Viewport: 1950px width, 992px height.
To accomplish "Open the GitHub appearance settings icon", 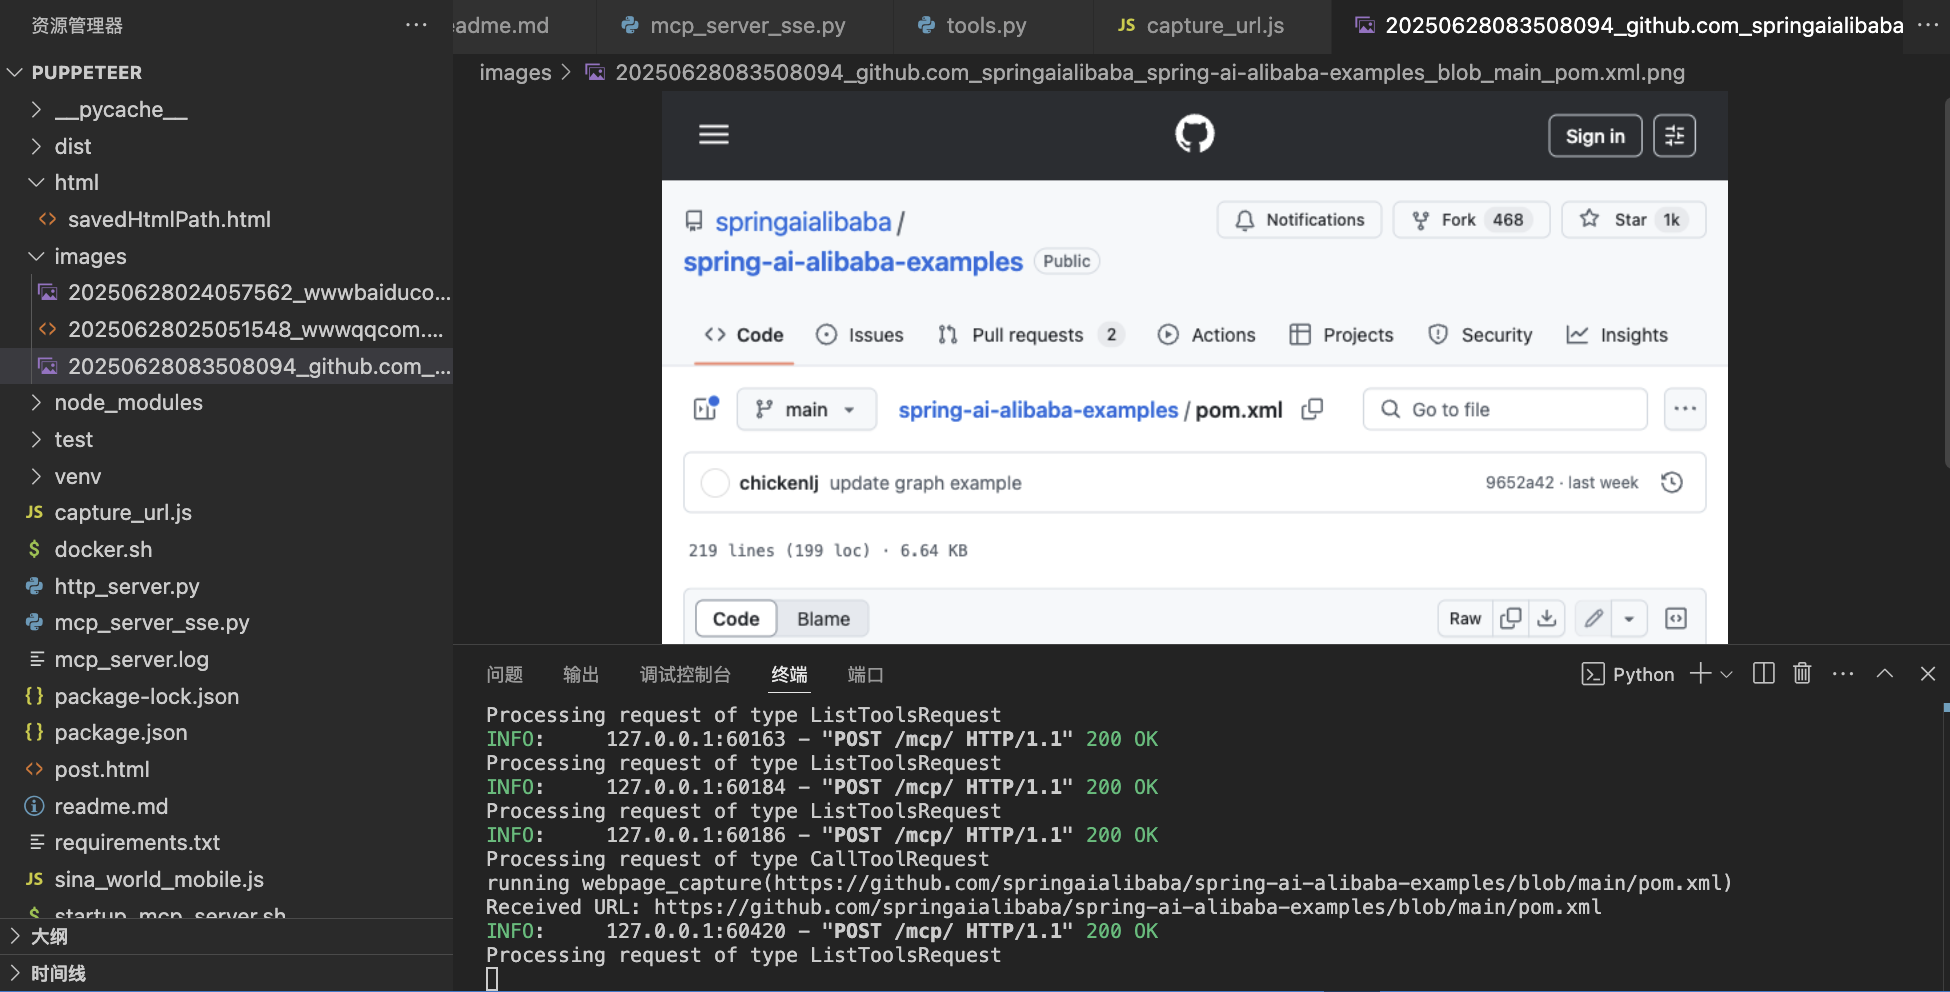I will tap(1674, 136).
